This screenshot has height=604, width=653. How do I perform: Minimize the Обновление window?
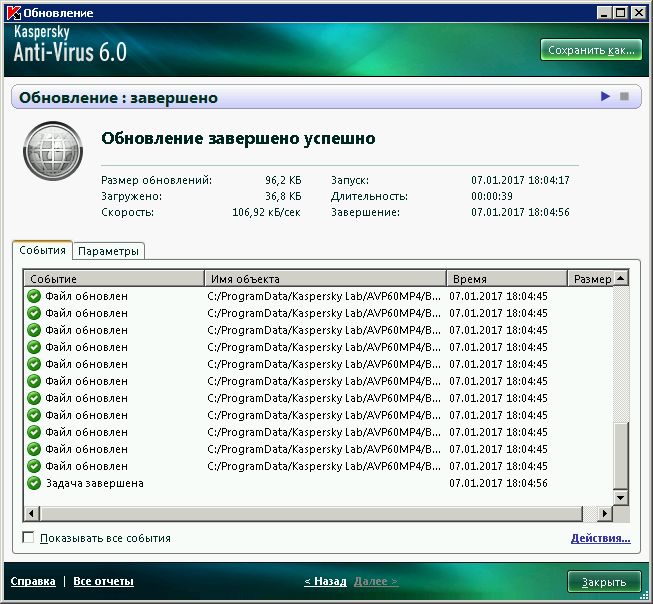604,13
